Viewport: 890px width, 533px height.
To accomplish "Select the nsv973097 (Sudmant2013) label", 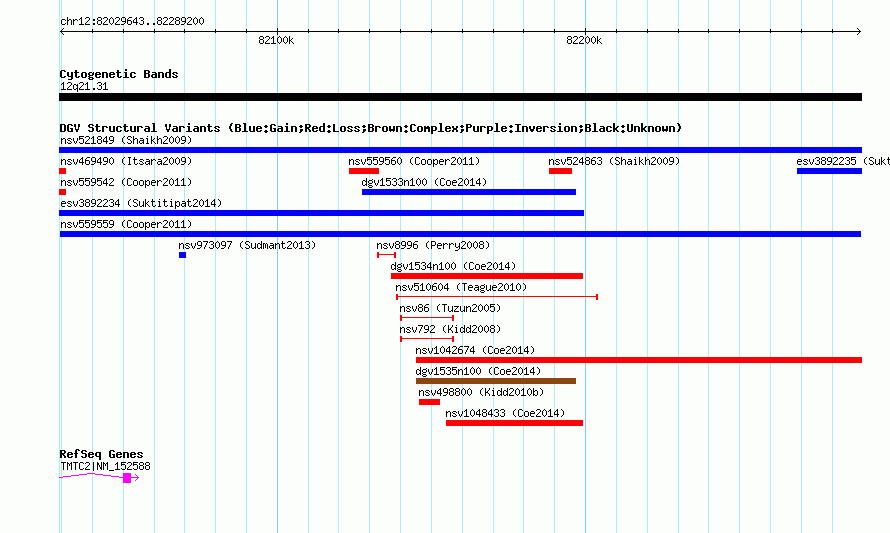I will coord(247,245).
